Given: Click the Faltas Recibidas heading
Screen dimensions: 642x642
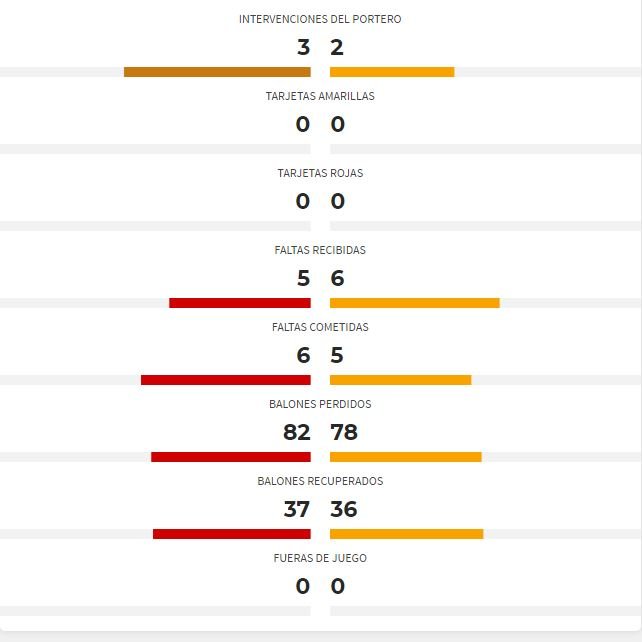Looking at the screenshot, I should click(x=320, y=250).
